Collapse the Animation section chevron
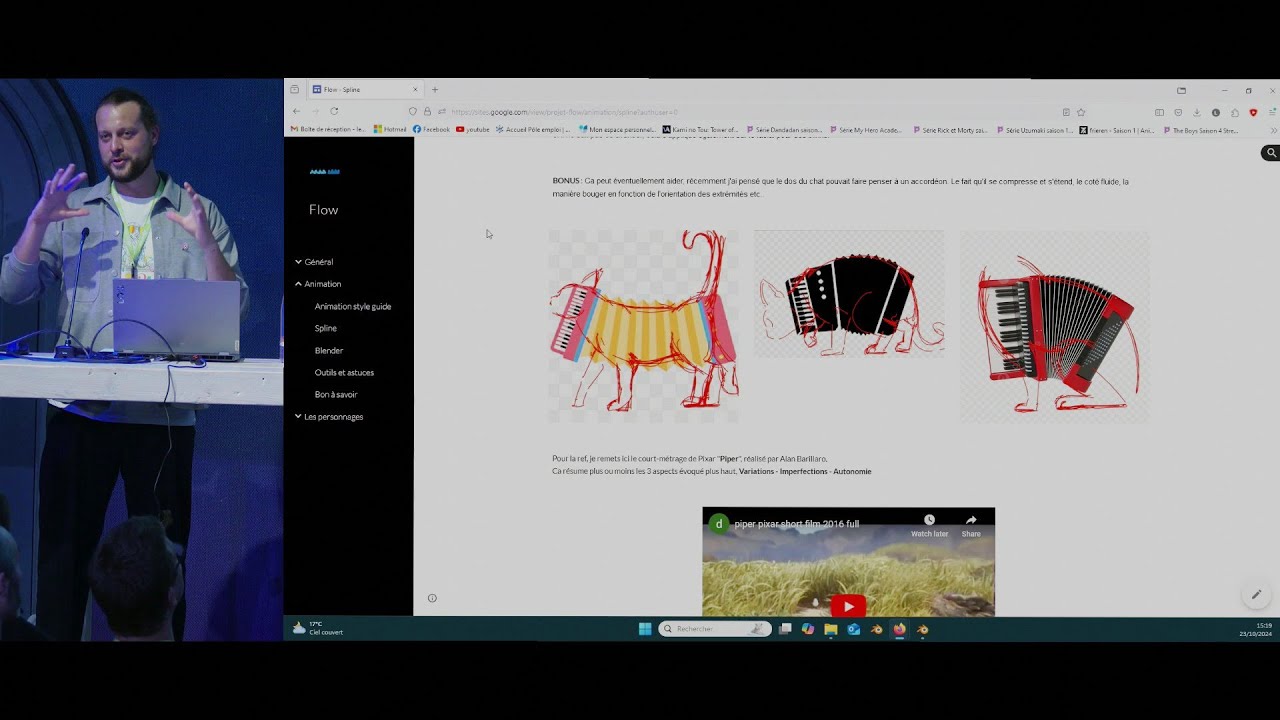 coord(298,284)
